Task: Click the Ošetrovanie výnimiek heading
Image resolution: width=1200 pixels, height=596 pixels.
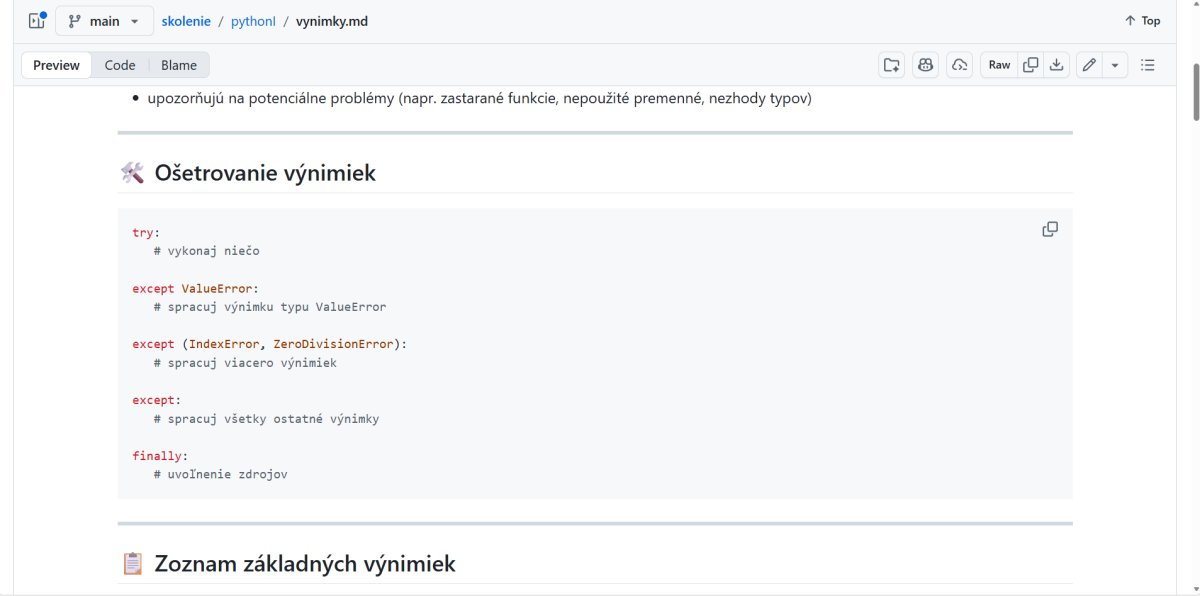Action: click(x=265, y=173)
